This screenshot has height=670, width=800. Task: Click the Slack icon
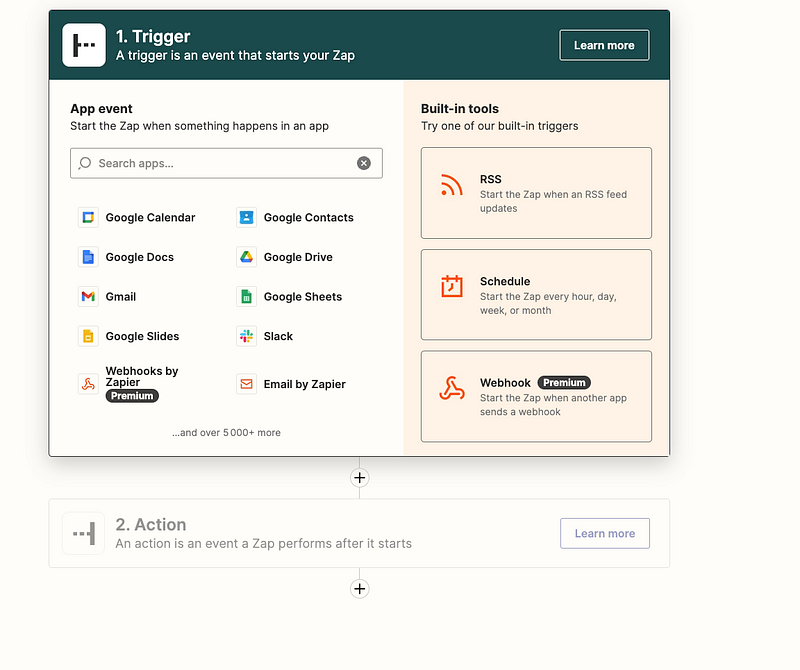(x=246, y=336)
